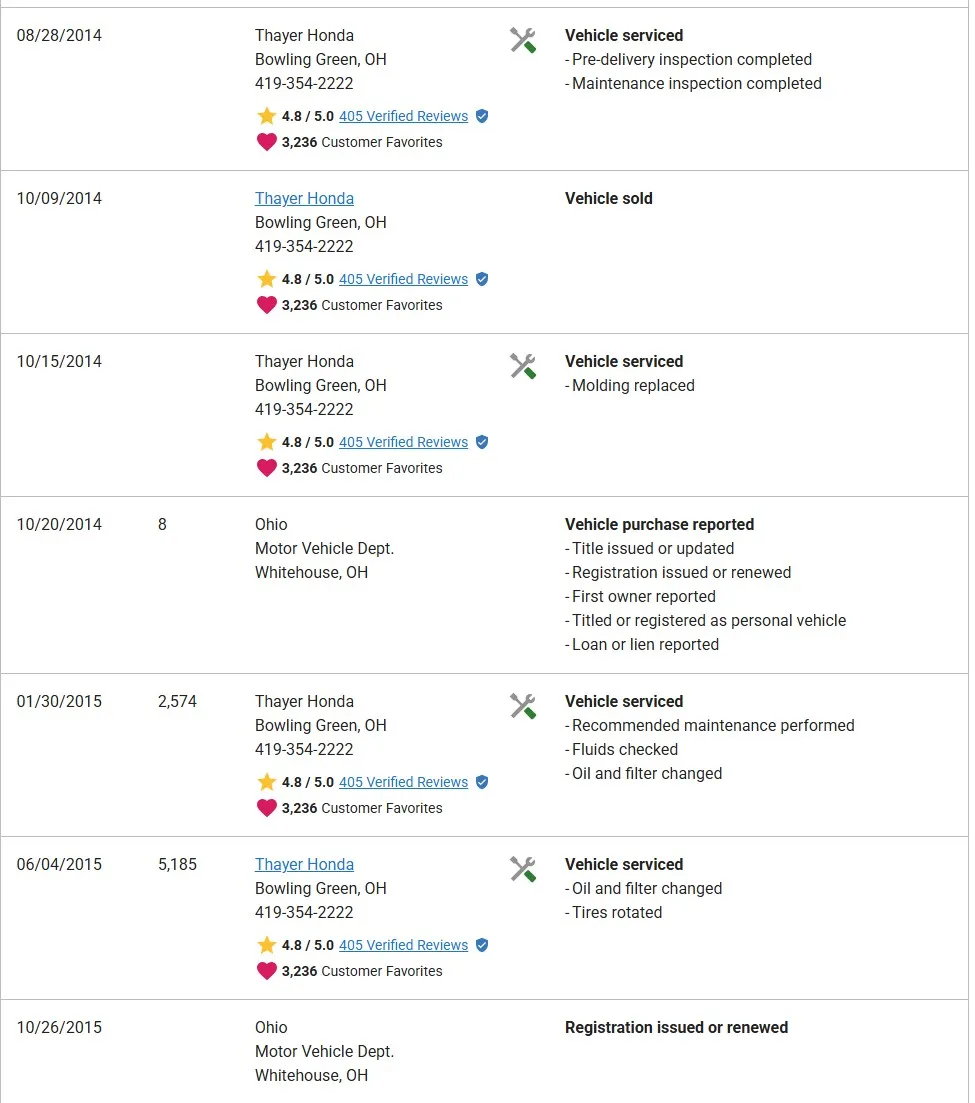Click verified shield badge in 10/09/2014 entry
The width and height of the screenshot is (975, 1103).
coord(482,279)
